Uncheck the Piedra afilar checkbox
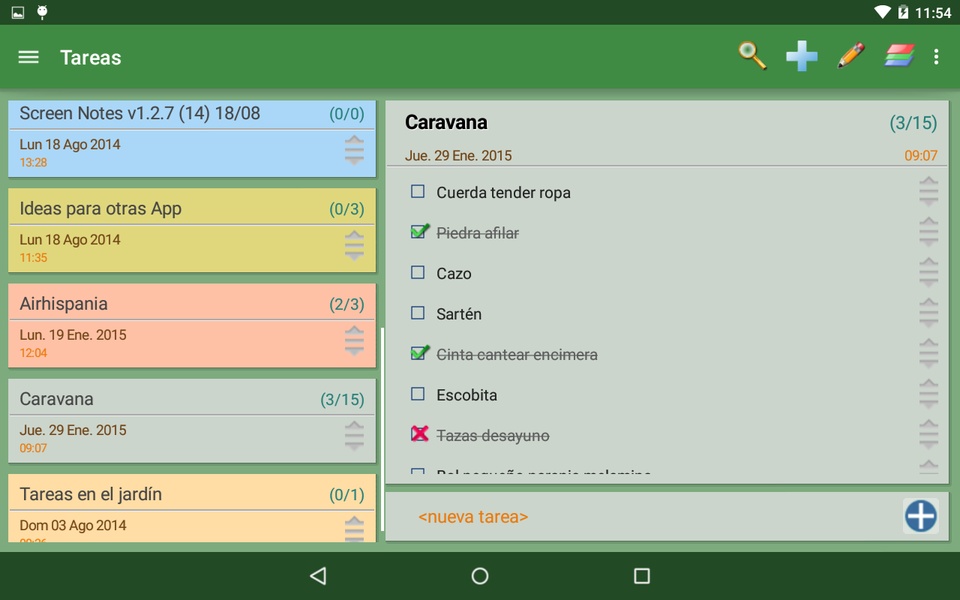Image resolution: width=960 pixels, height=600 pixels. pos(419,231)
